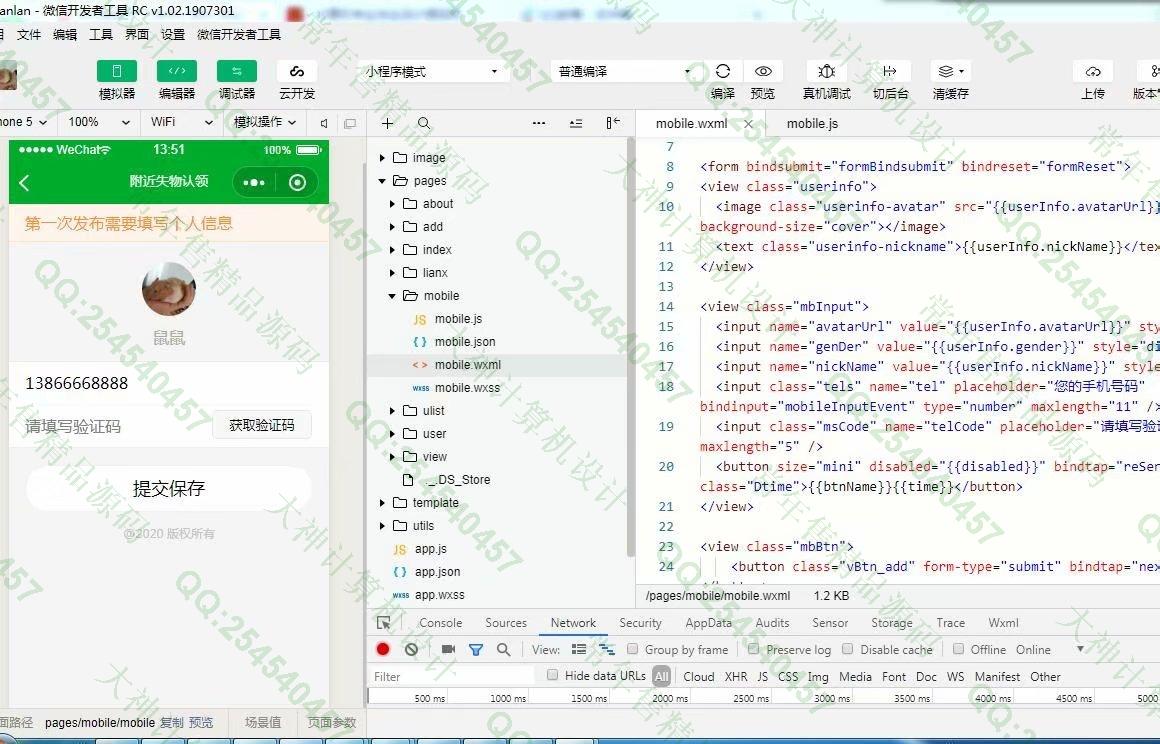Toggle the 模拟器 simulator panel button
Viewport: 1160px width, 744px height.
coord(117,71)
